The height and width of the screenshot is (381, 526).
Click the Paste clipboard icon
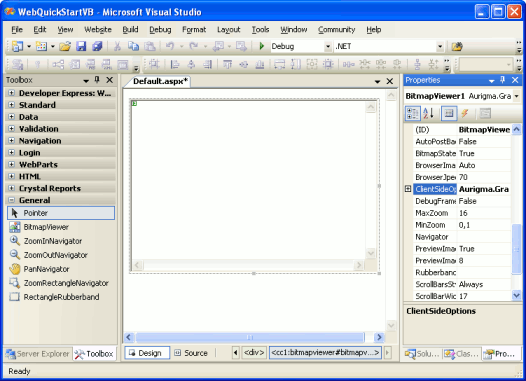click(150, 46)
